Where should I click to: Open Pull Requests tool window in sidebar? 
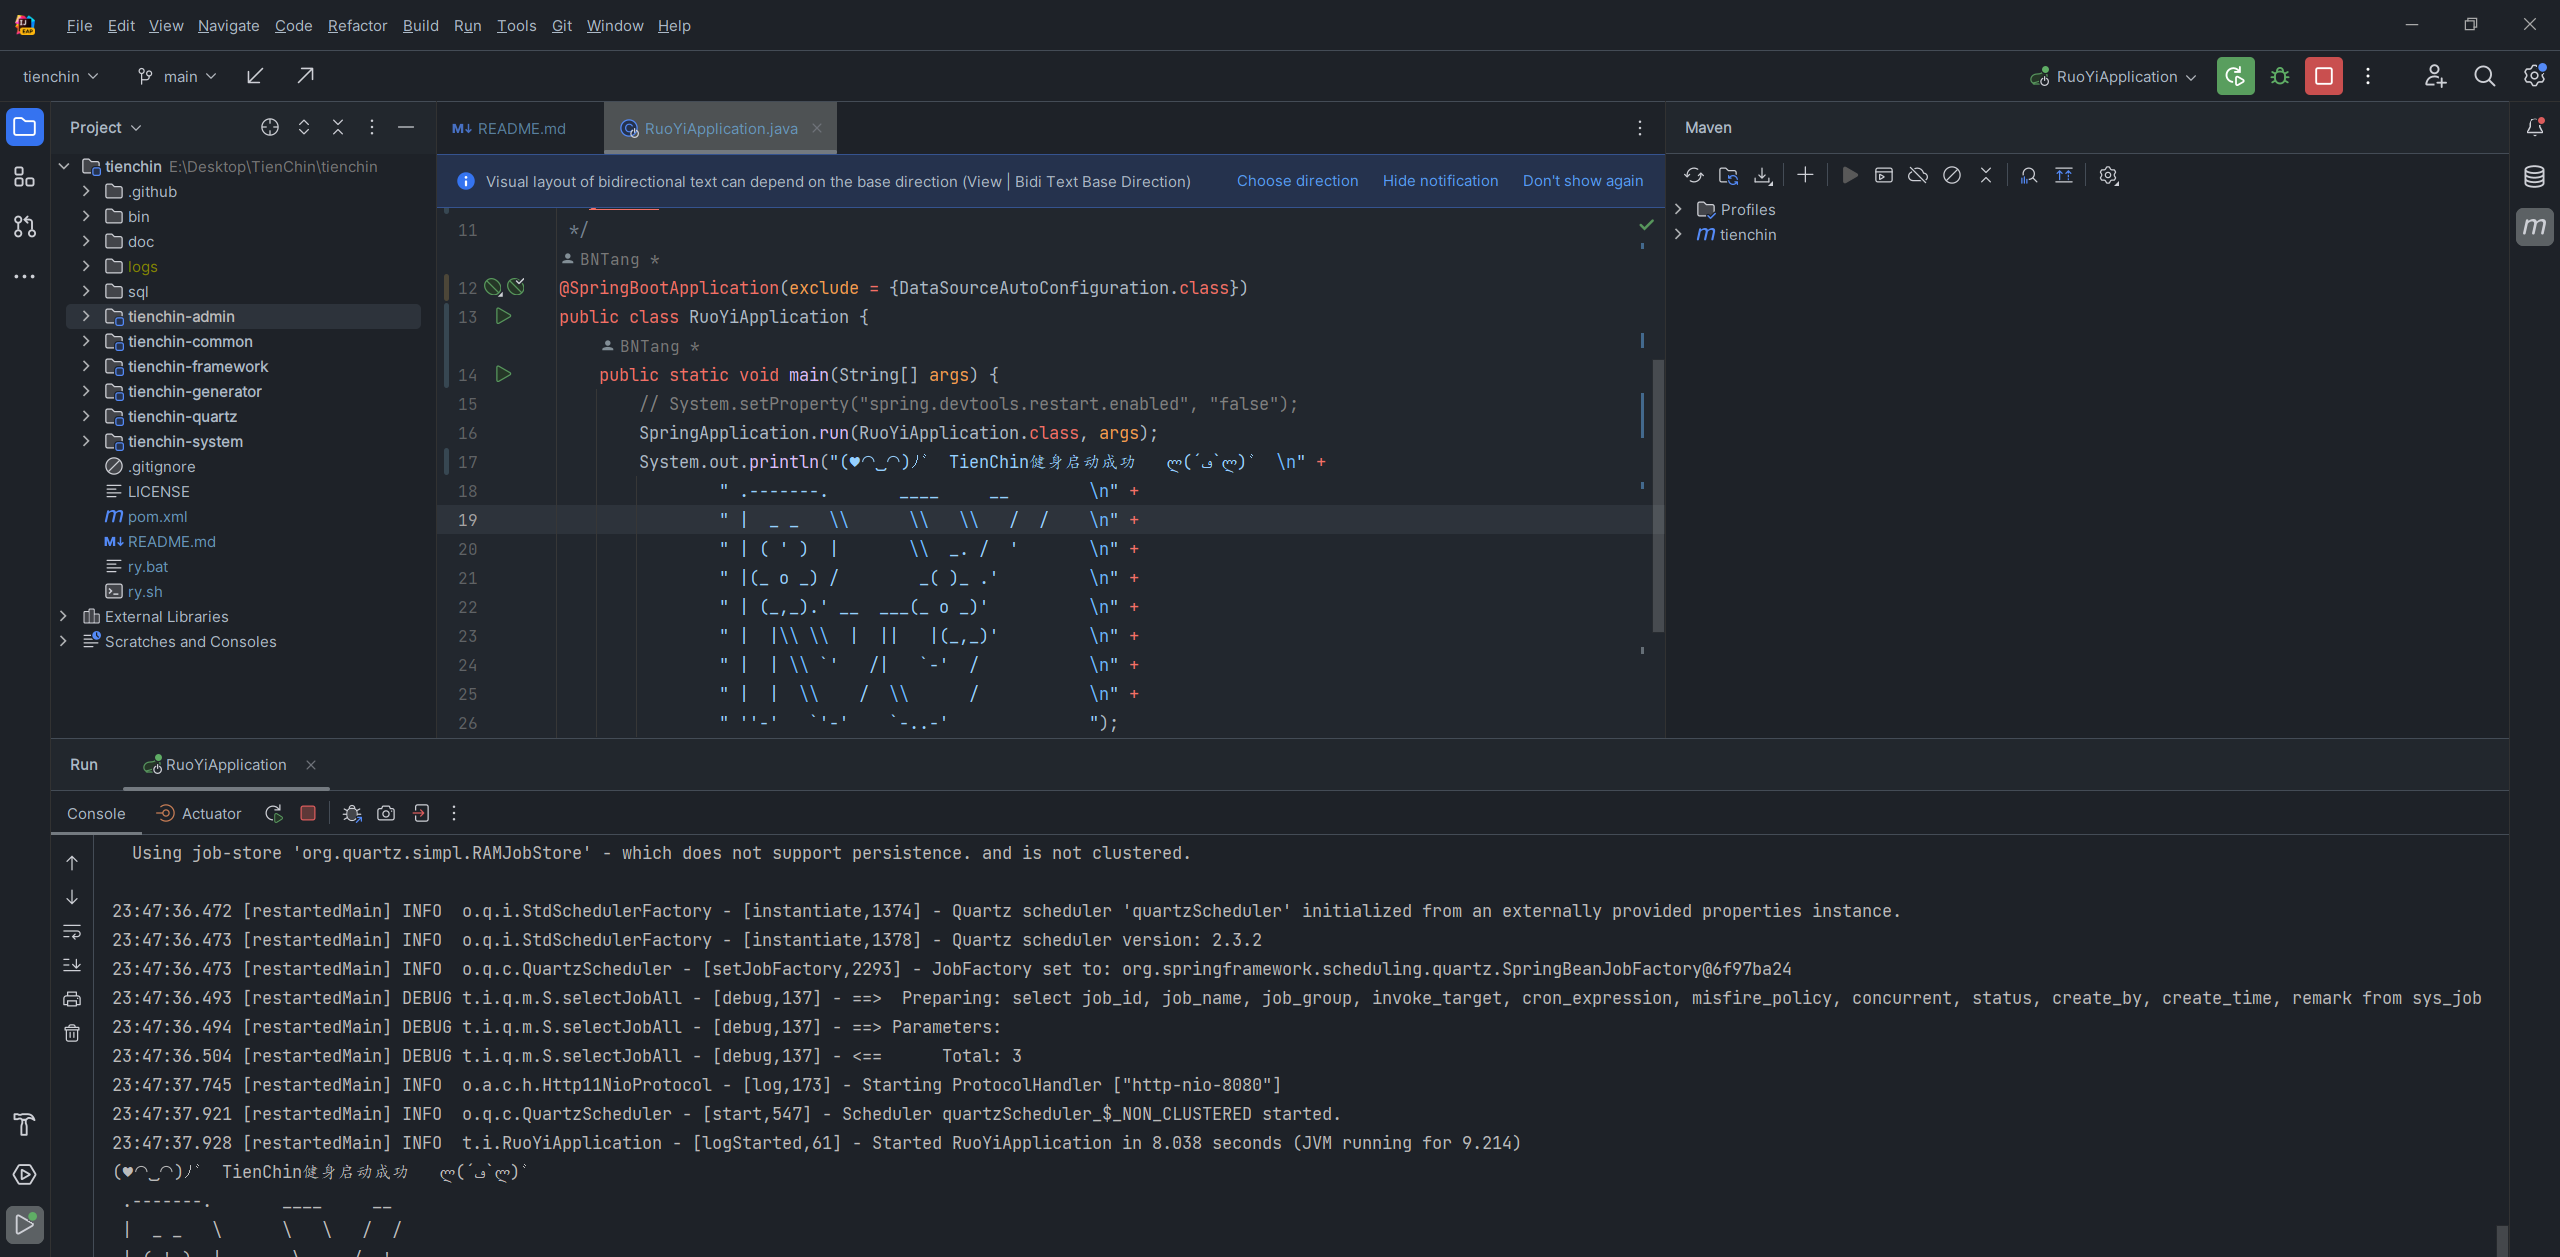[25, 227]
